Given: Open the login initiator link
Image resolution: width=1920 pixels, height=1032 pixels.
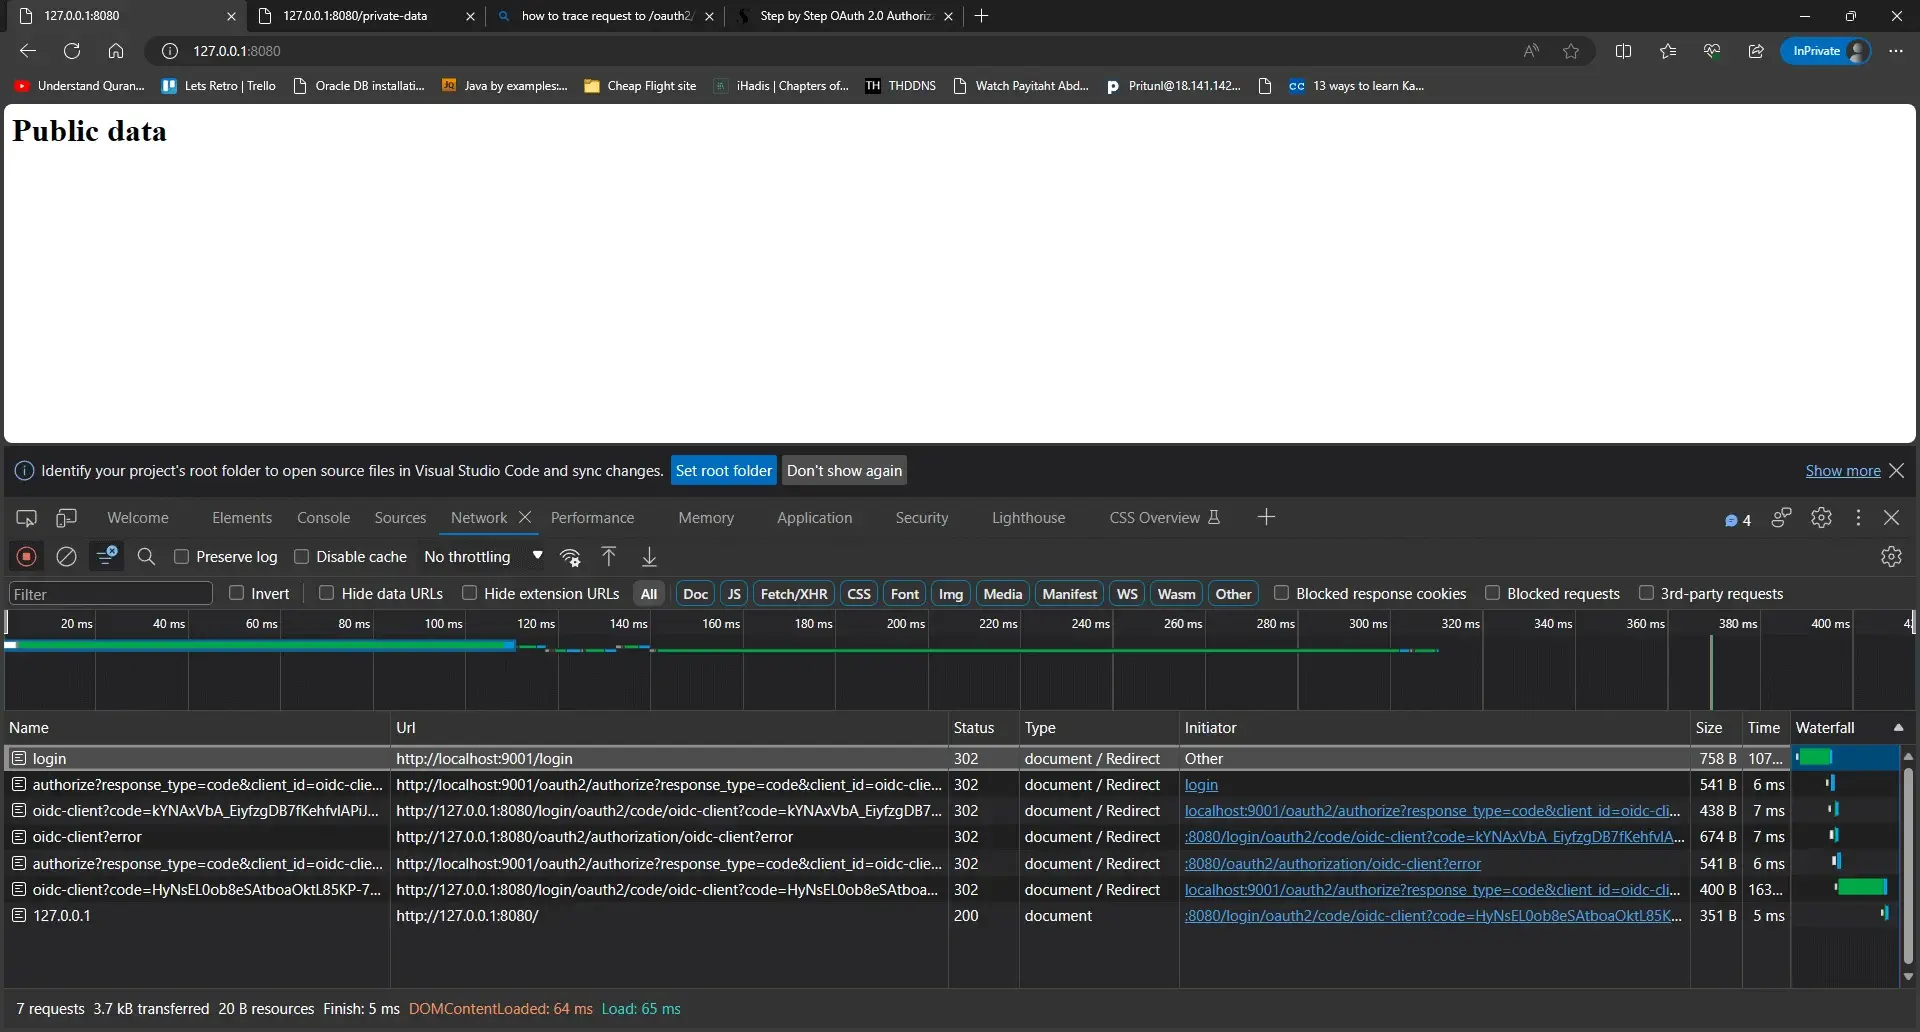Looking at the screenshot, I should pos(1201,785).
